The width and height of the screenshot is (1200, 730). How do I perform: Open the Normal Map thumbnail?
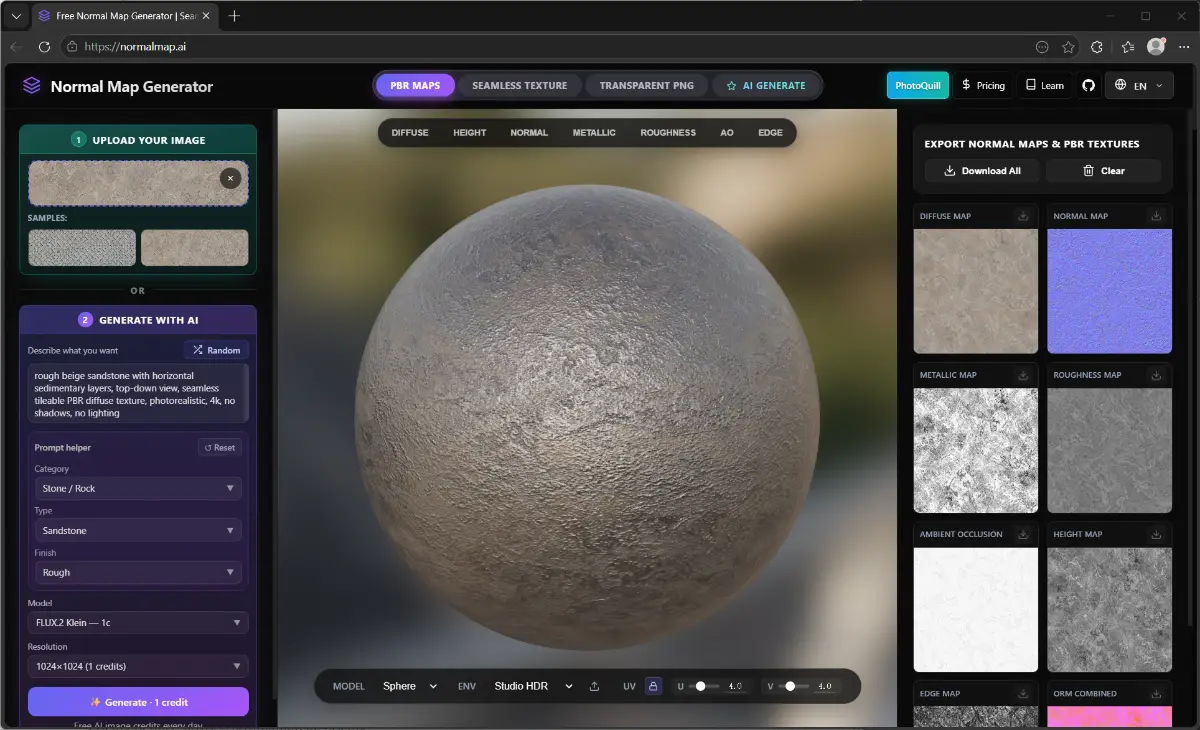(1109, 291)
